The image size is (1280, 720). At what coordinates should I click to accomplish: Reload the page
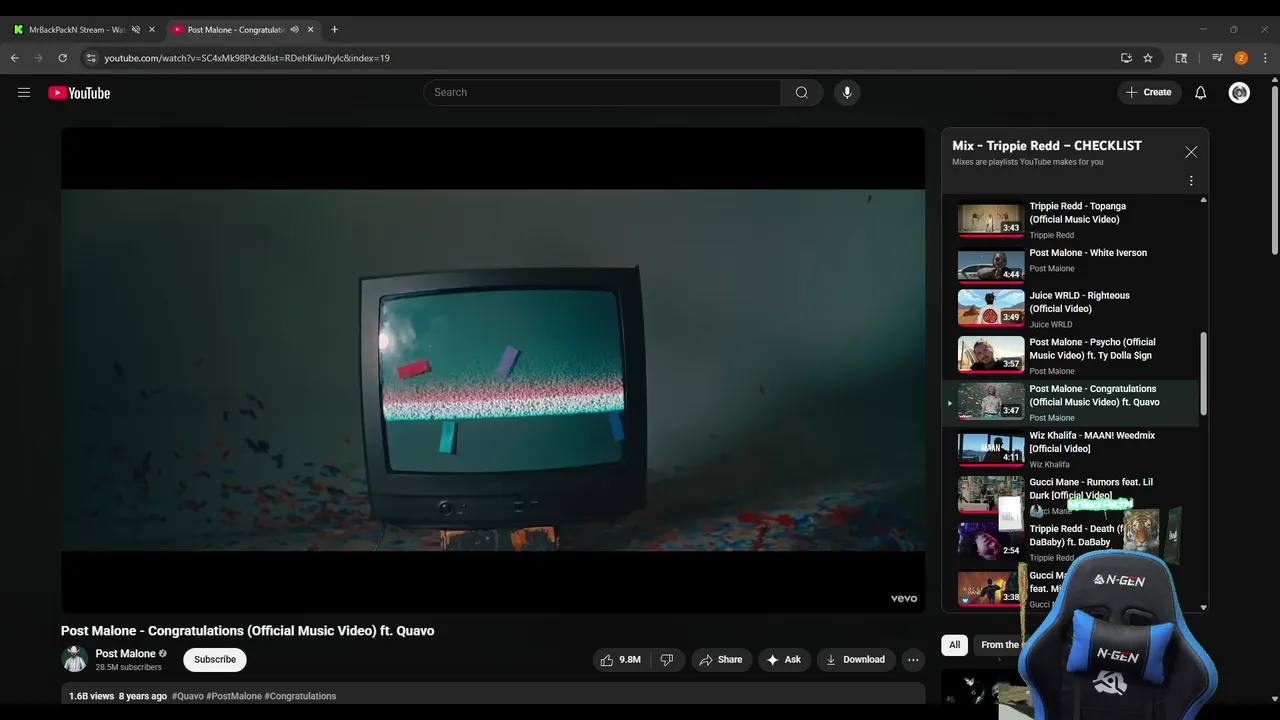coord(63,58)
